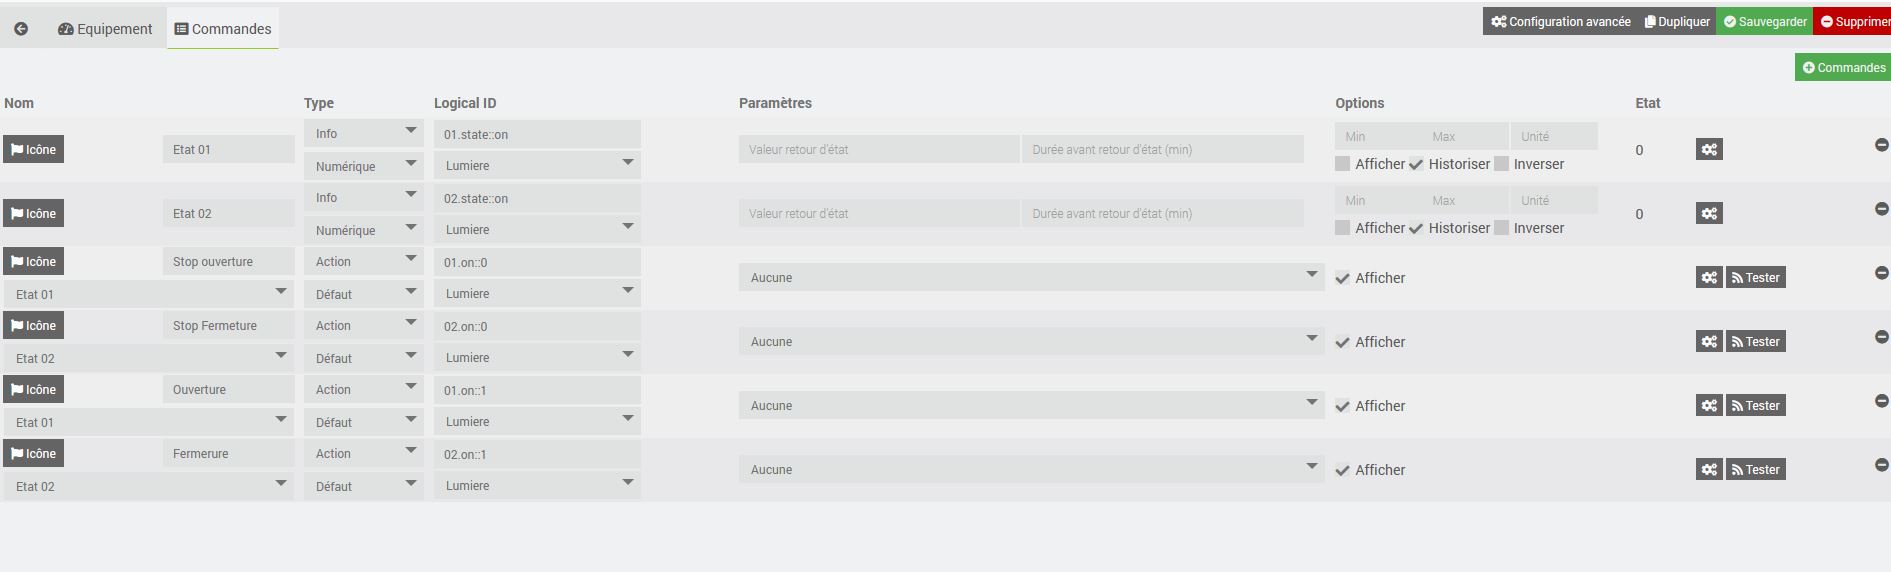Test the Ouverture command
This screenshot has height=572, width=1891.
click(x=1755, y=406)
